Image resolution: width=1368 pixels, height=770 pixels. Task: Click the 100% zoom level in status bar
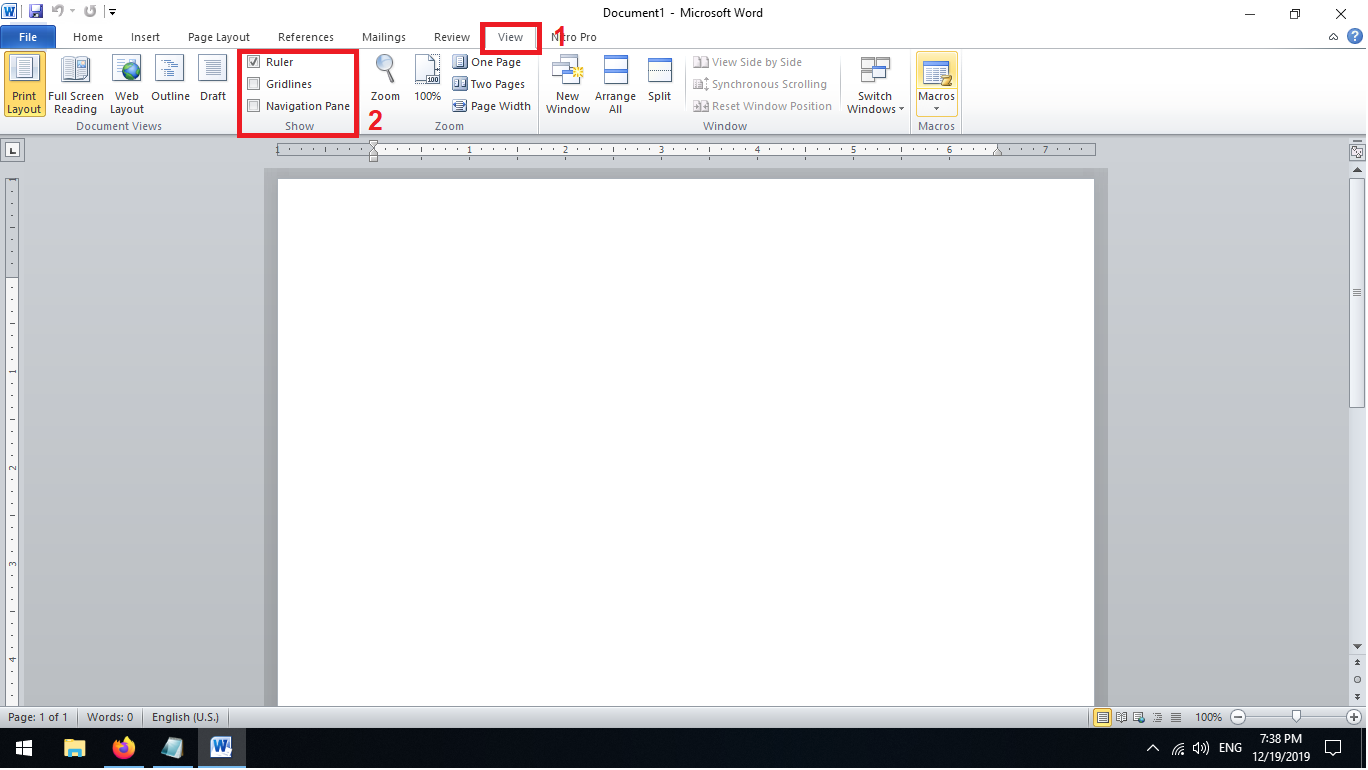1208,717
